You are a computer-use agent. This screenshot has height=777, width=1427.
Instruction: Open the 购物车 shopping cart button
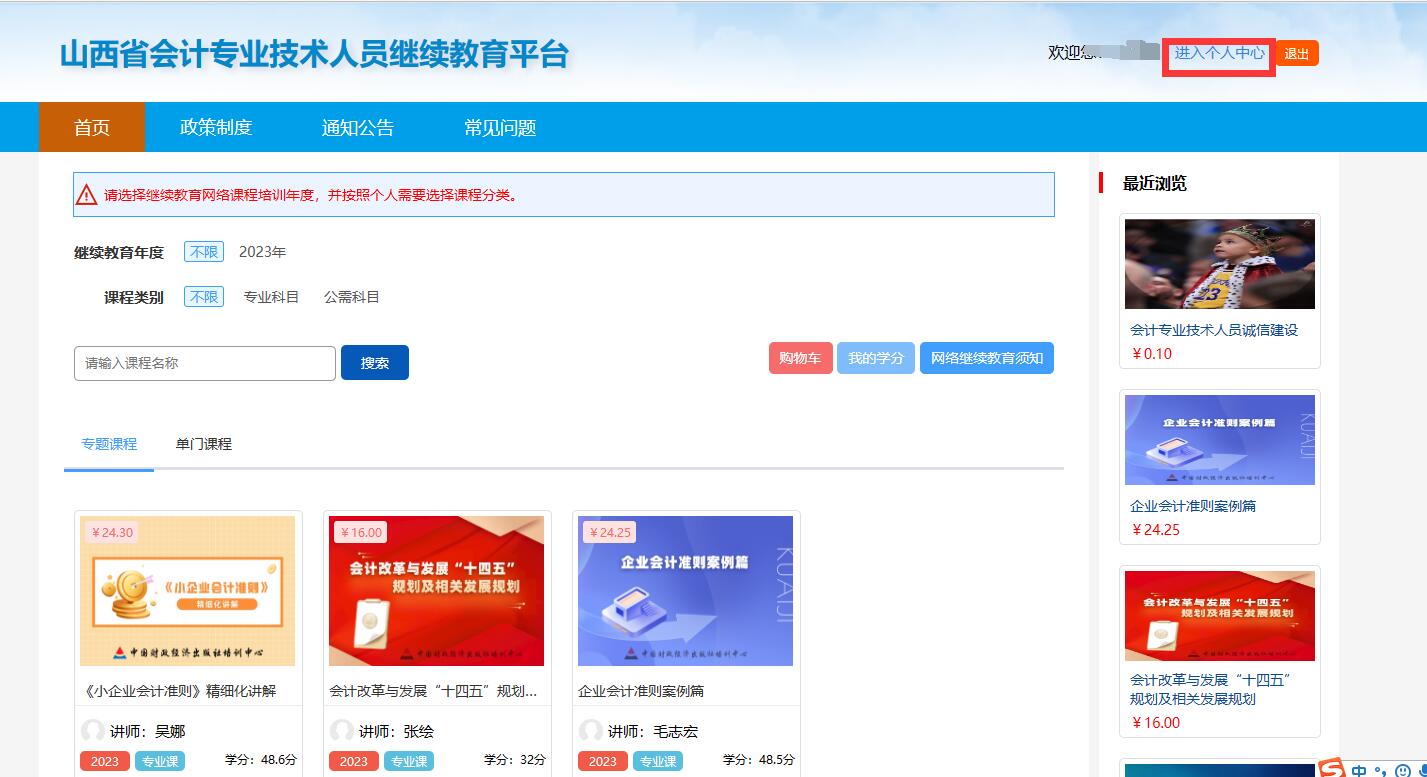pyautogui.click(x=800, y=358)
